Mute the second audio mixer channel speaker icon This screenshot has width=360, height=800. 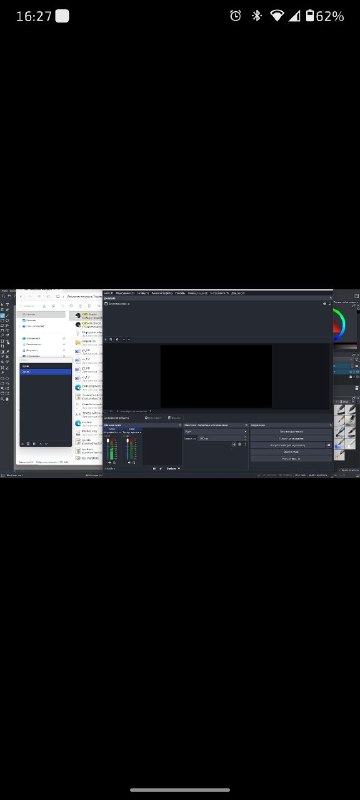click(x=129, y=462)
